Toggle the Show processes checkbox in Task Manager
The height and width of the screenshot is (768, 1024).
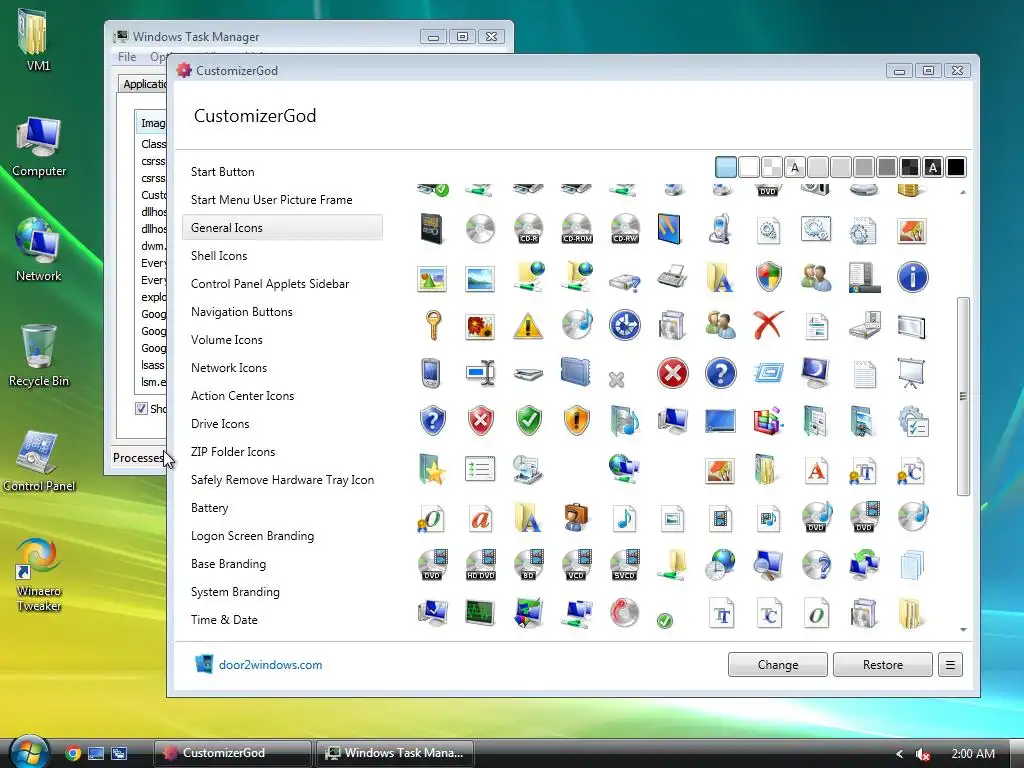pos(141,409)
